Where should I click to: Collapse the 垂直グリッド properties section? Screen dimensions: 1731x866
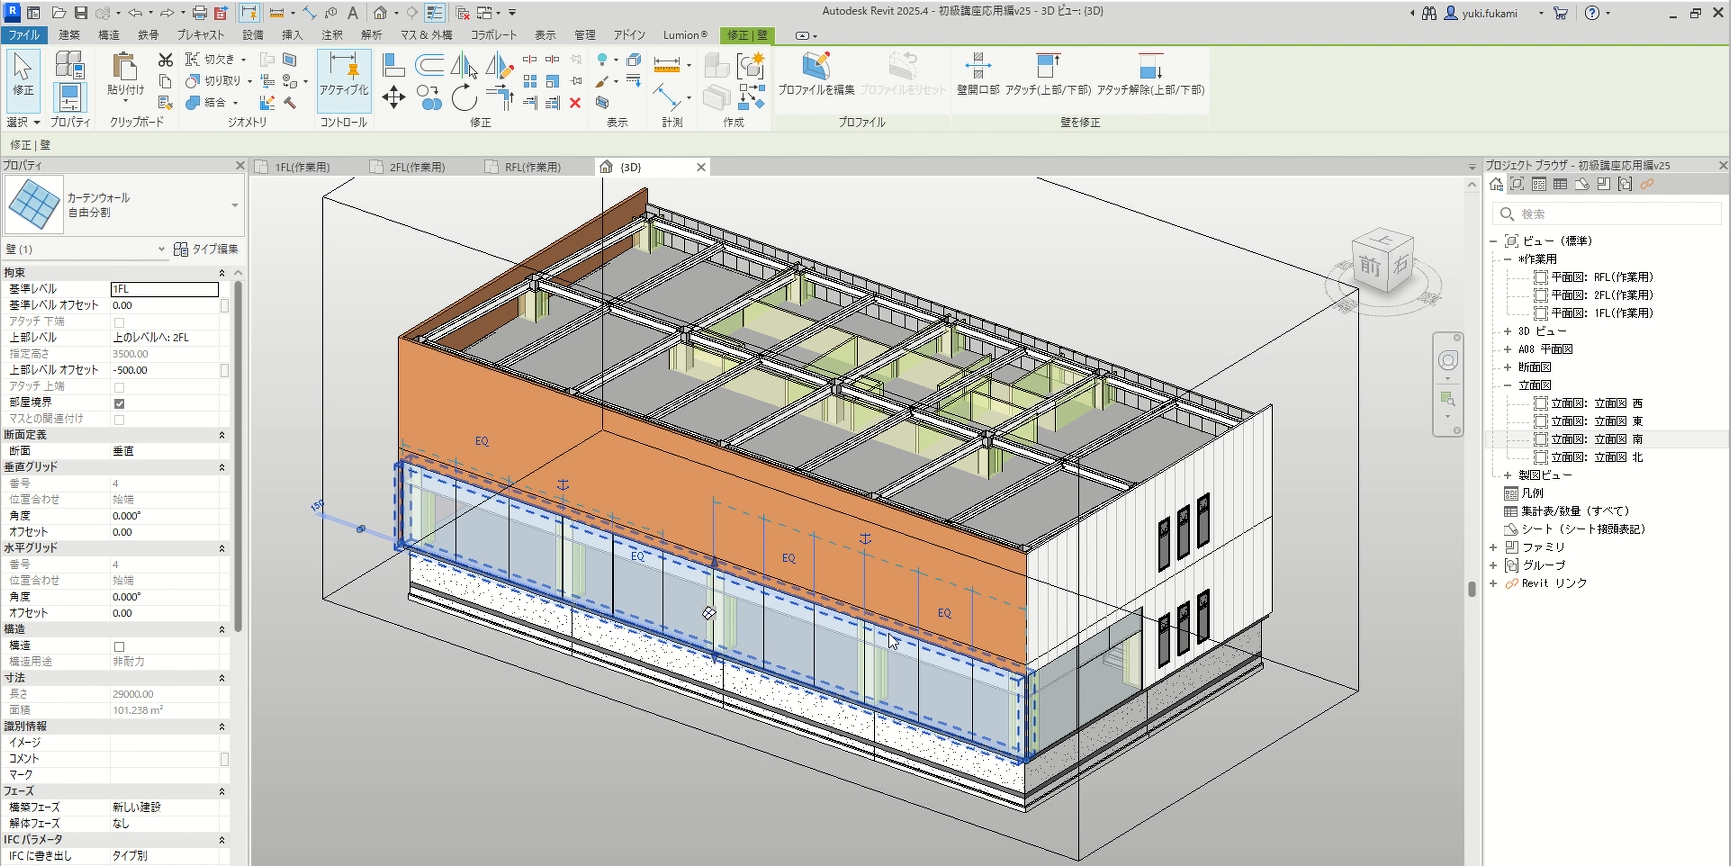coord(222,467)
